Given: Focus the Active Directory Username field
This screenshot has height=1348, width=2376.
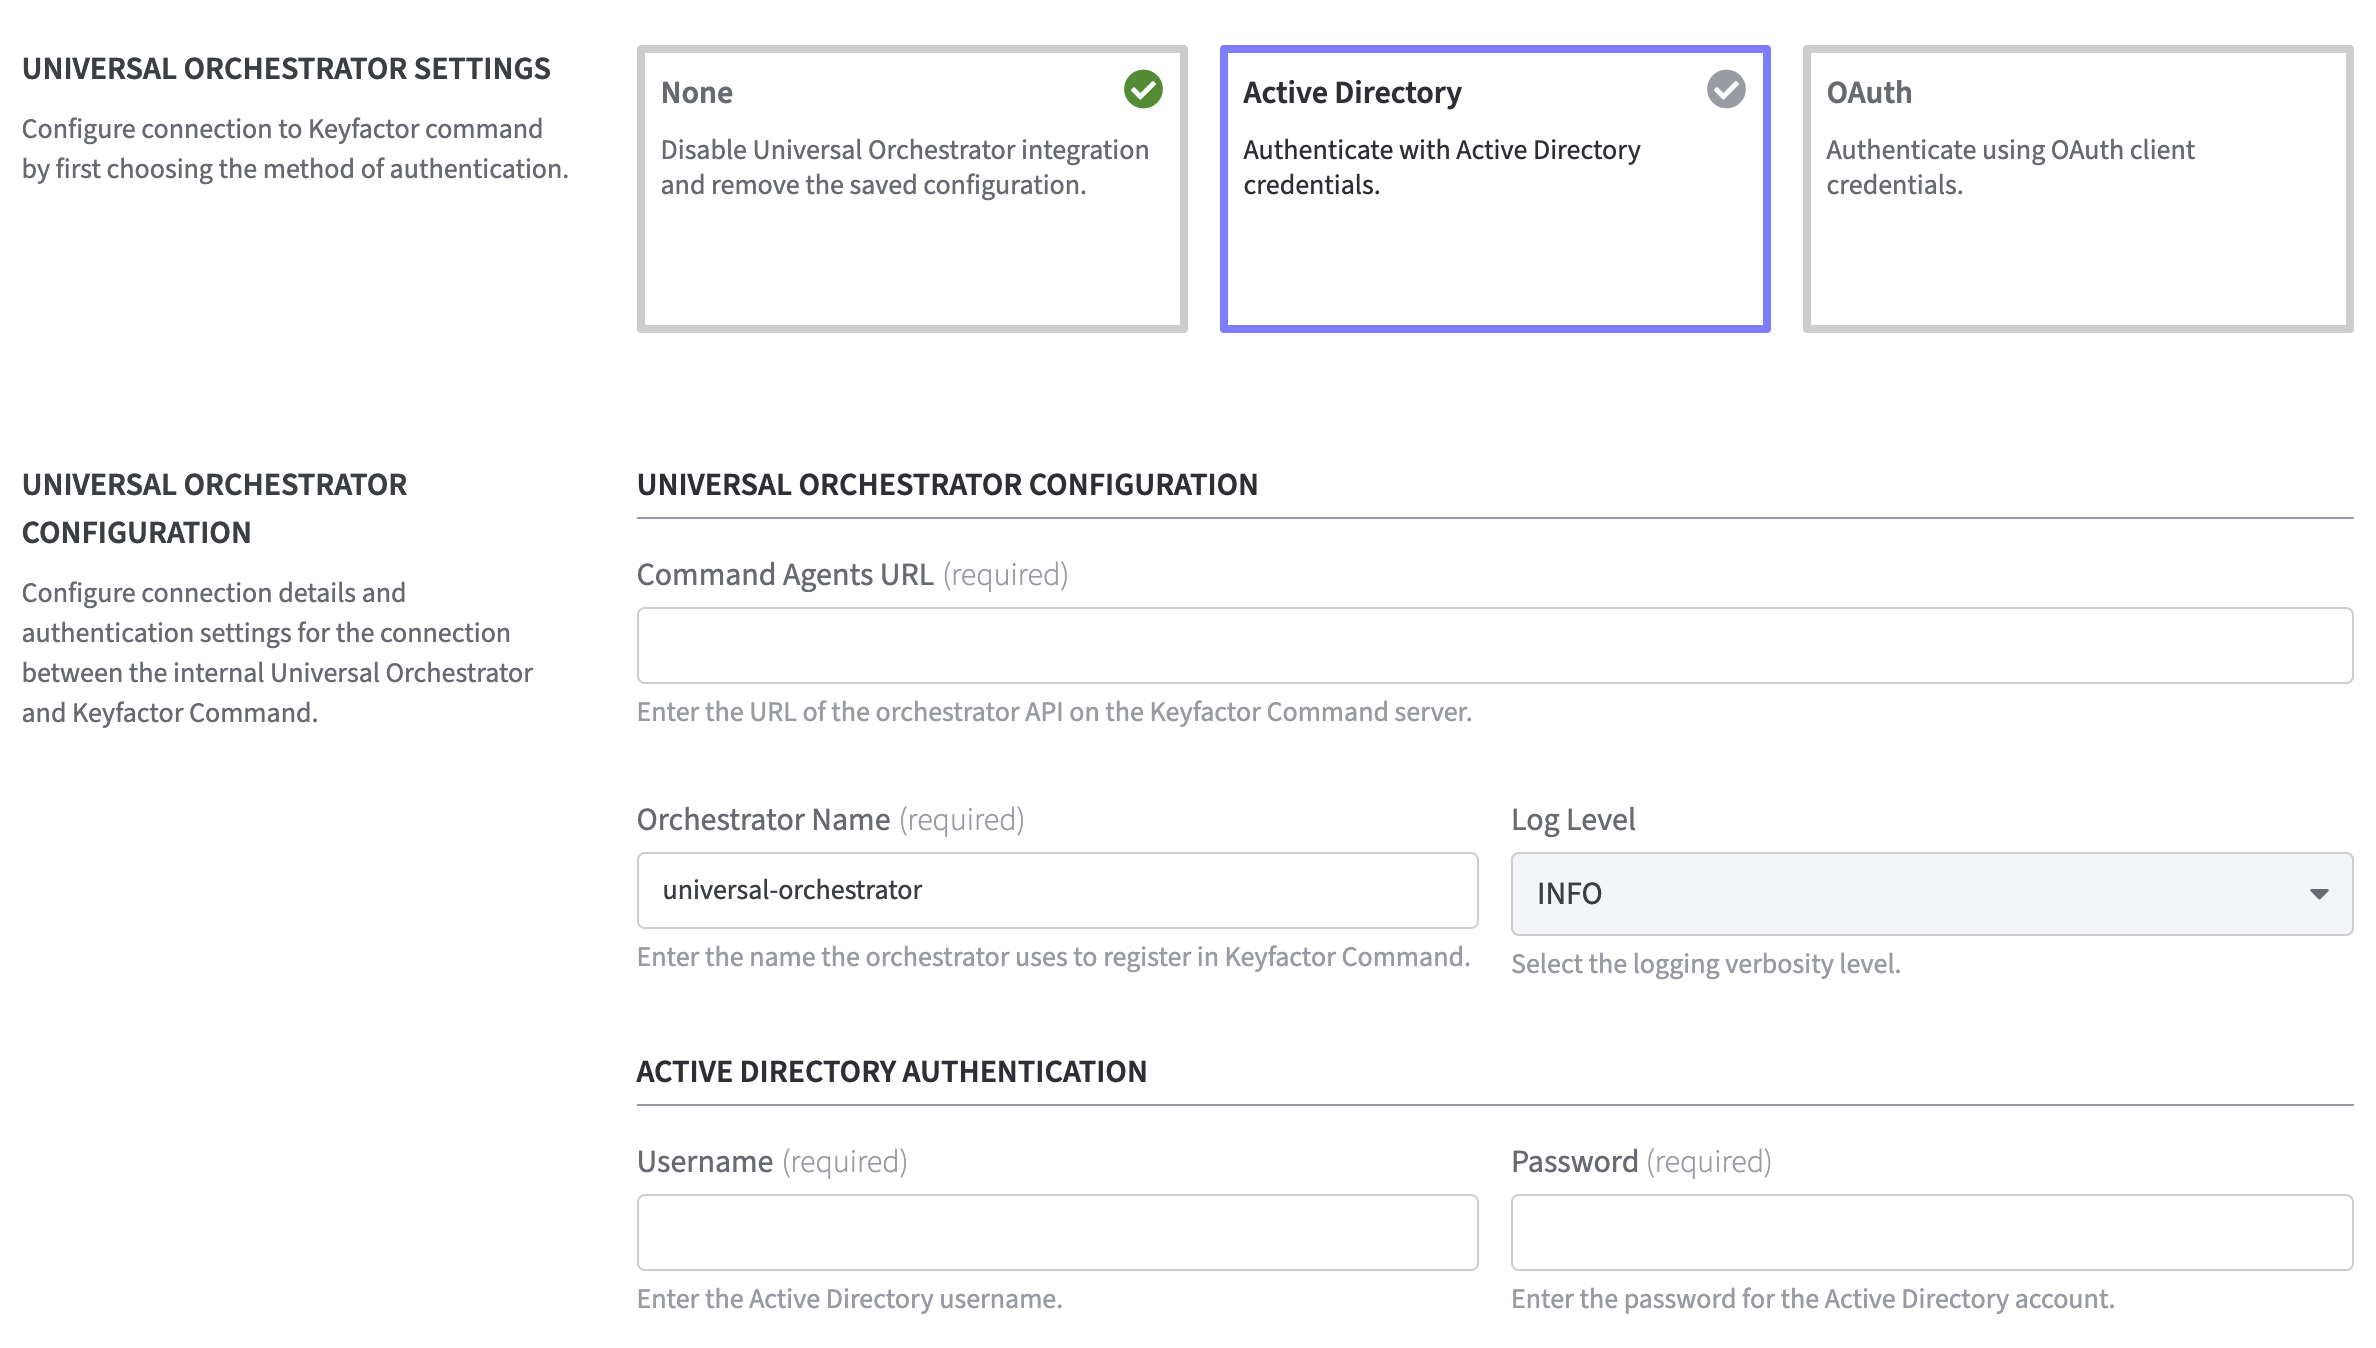Looking at the screenshot, I should [1057, 1232].
